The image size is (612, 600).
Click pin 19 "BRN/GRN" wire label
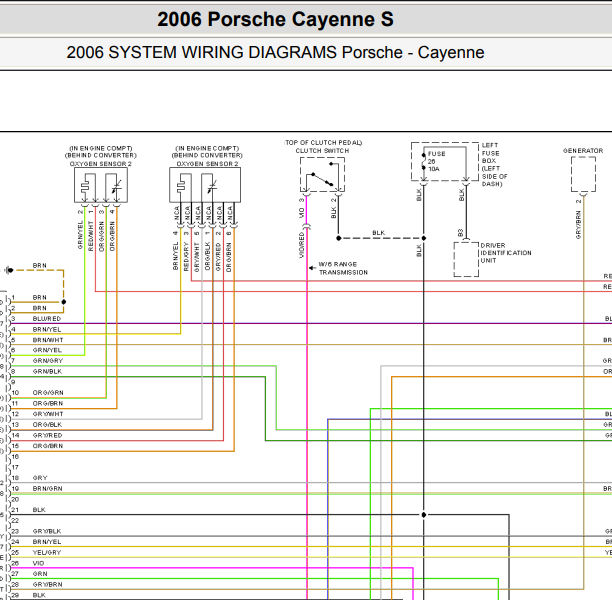pos(47,488)
